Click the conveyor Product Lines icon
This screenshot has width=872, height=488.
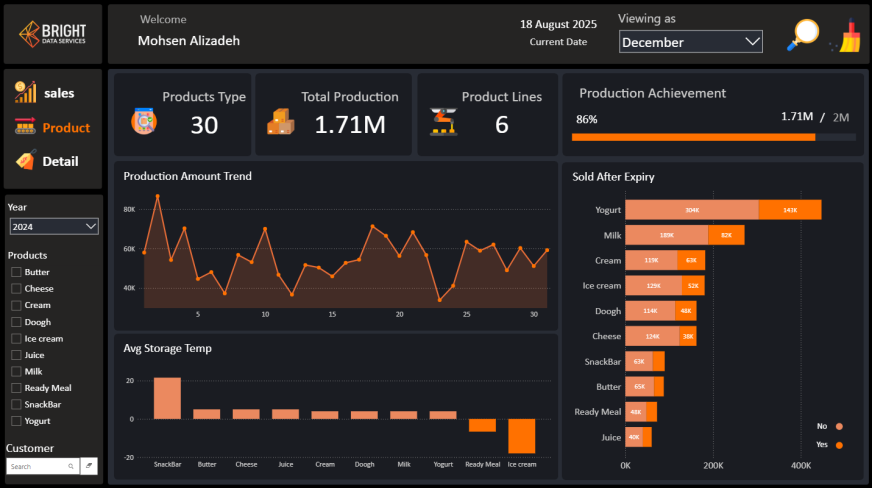(442, 121)
